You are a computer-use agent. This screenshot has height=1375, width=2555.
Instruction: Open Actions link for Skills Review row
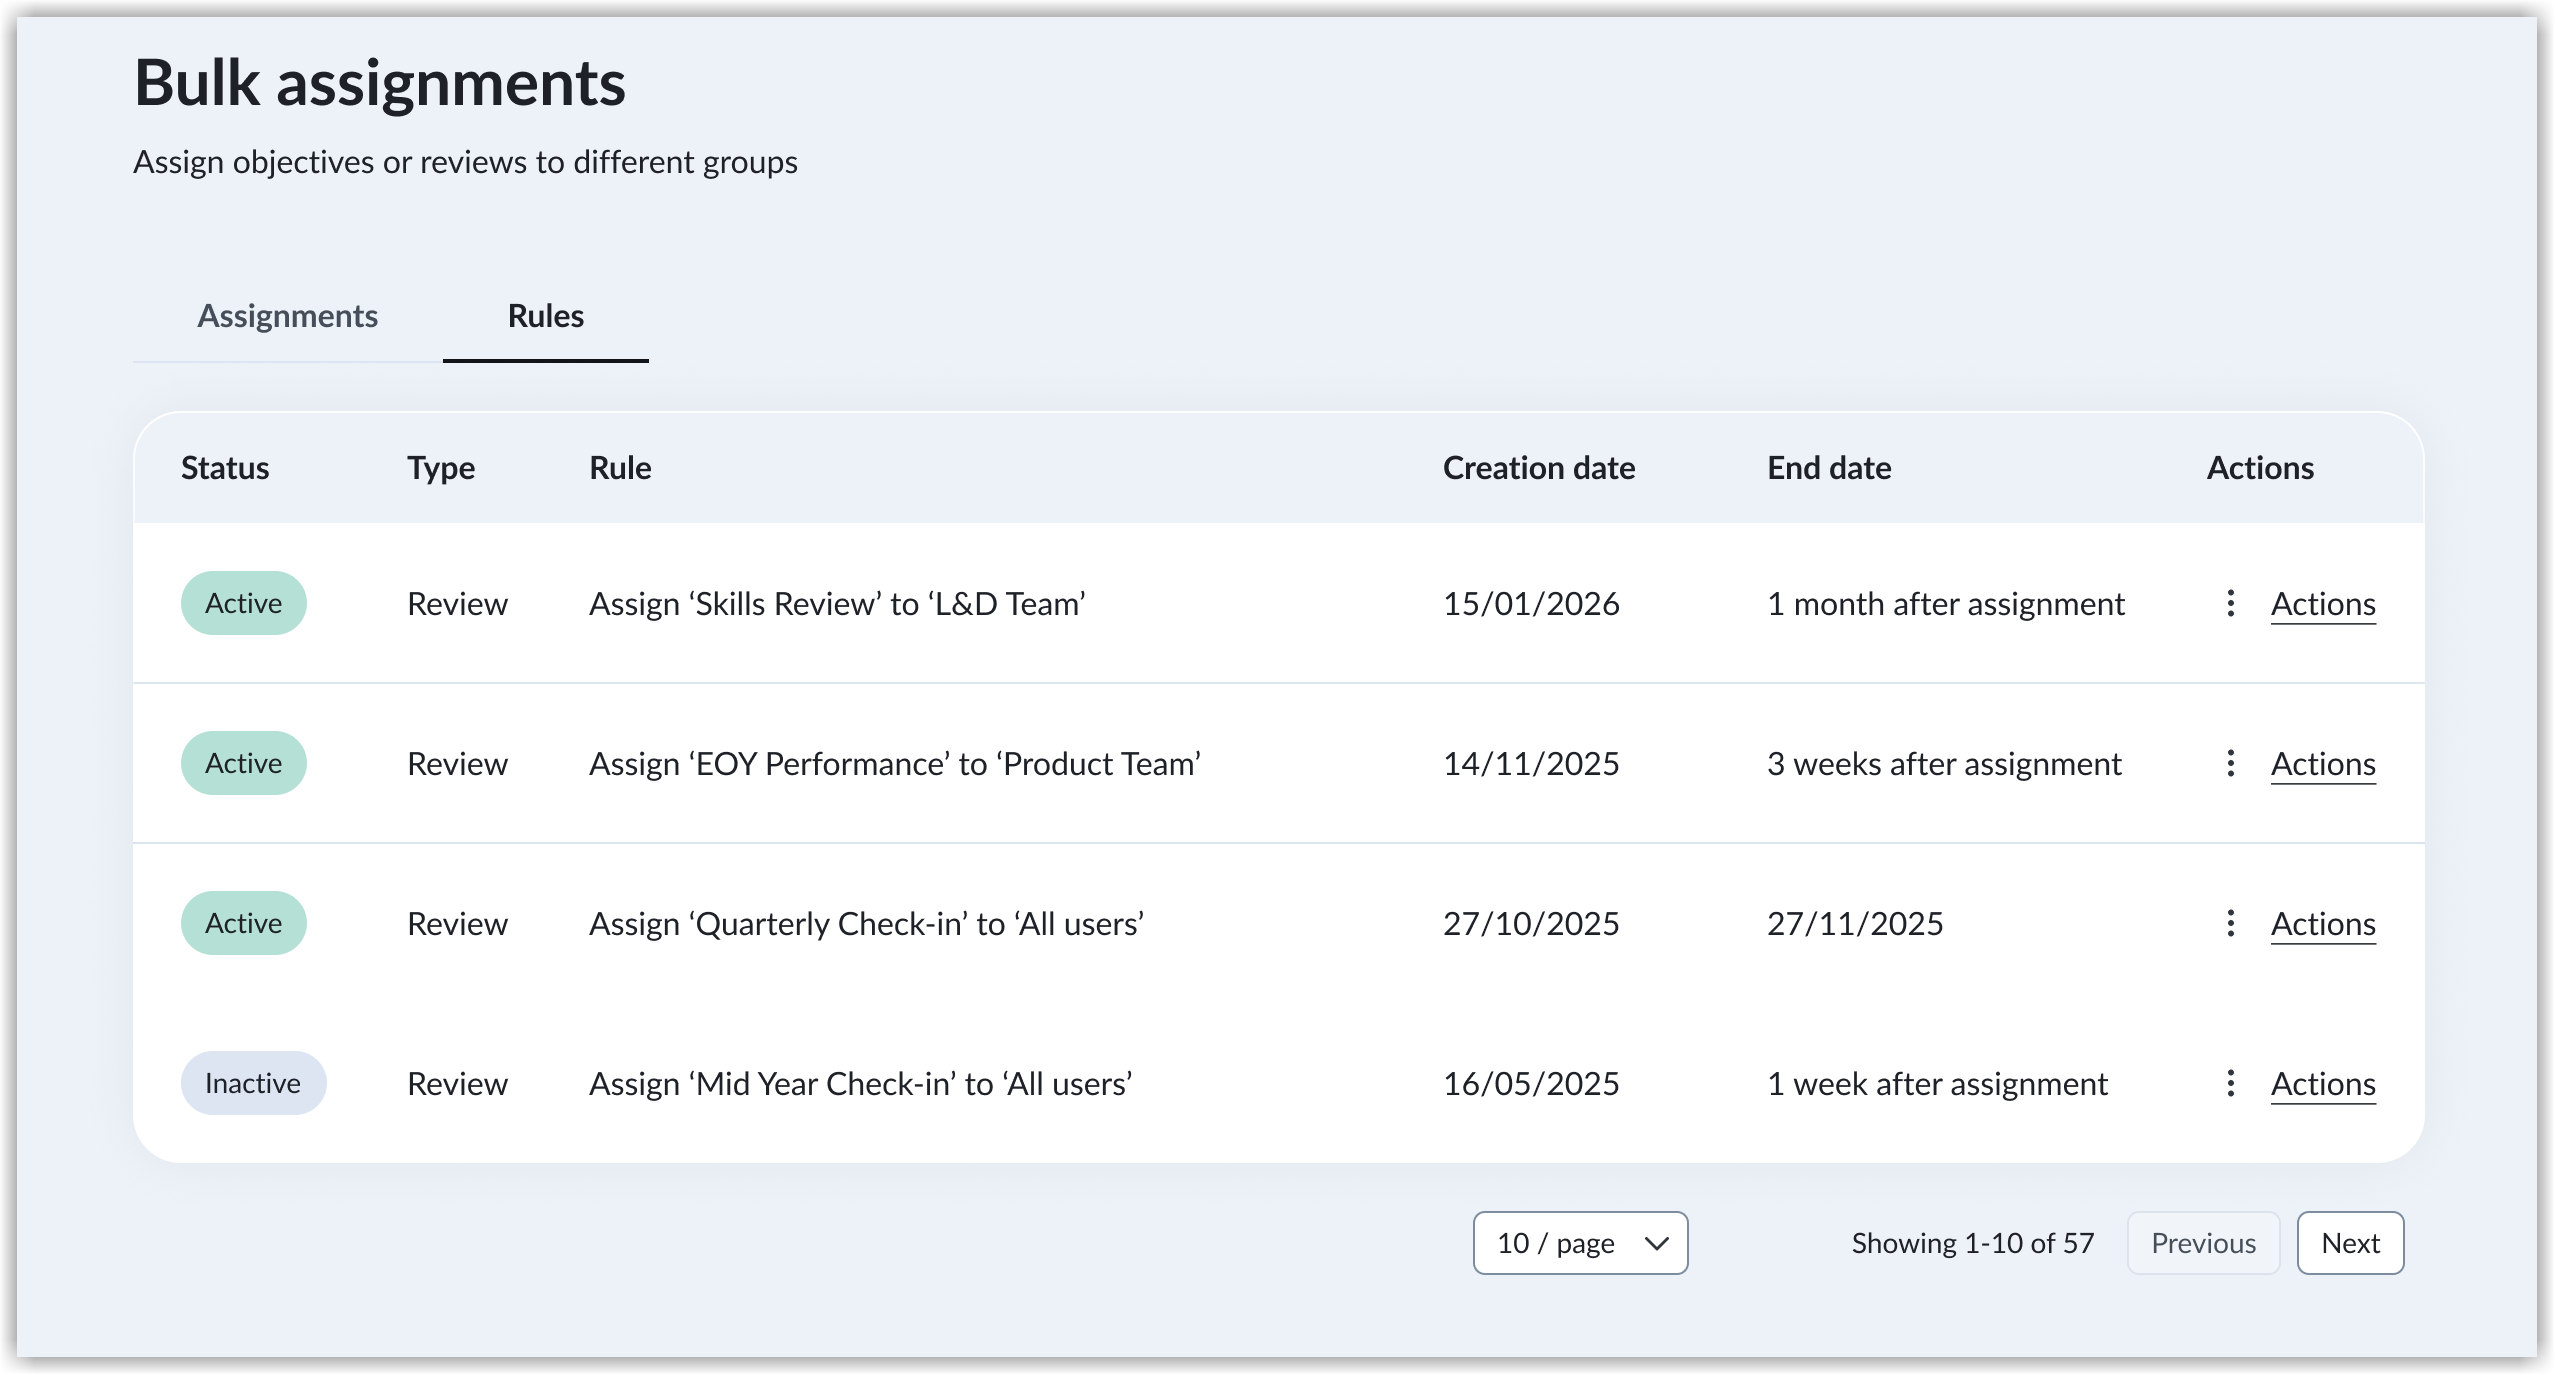click(2322, 604)
